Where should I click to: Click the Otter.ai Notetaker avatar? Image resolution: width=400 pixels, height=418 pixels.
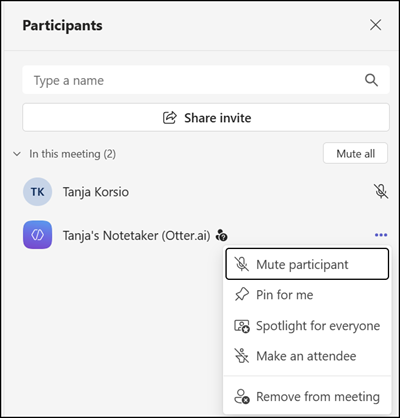37,235
